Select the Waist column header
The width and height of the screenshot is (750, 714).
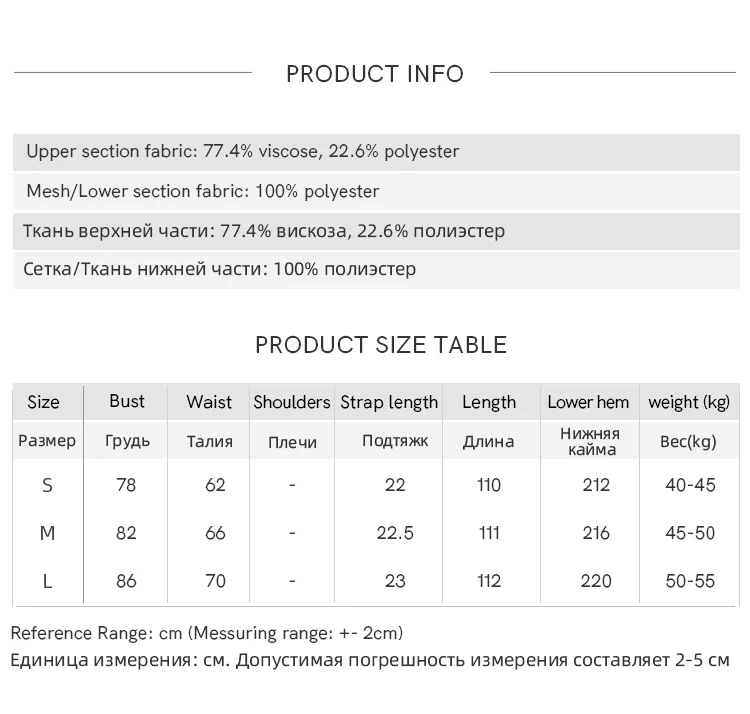coord(209,403)
